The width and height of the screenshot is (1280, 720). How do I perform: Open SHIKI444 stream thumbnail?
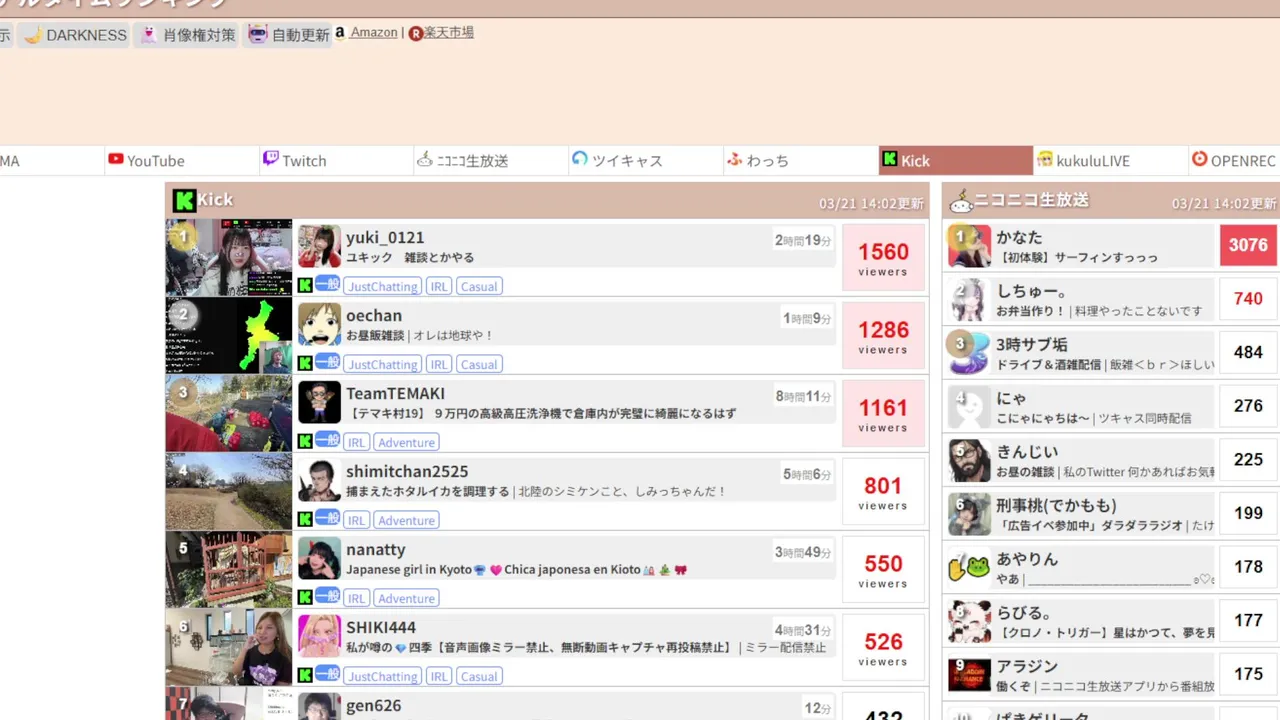coord(229,648)
